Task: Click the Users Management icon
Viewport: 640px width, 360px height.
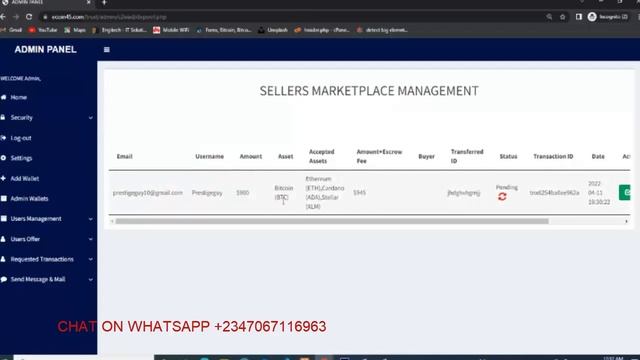Action: click(x=3, y=219)
